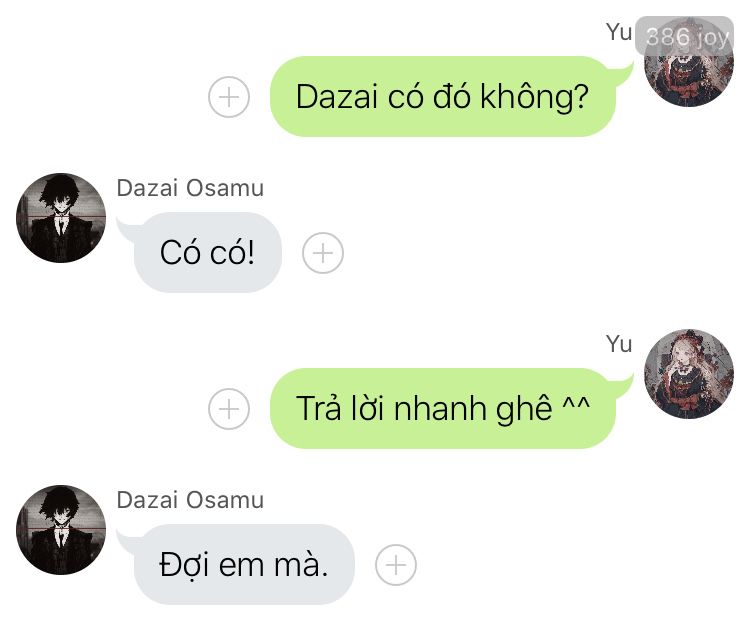Click the Yu name above "Trả lời nhanh ghê"
Screen dimensions: 750x633
click(x=619, y=344)
